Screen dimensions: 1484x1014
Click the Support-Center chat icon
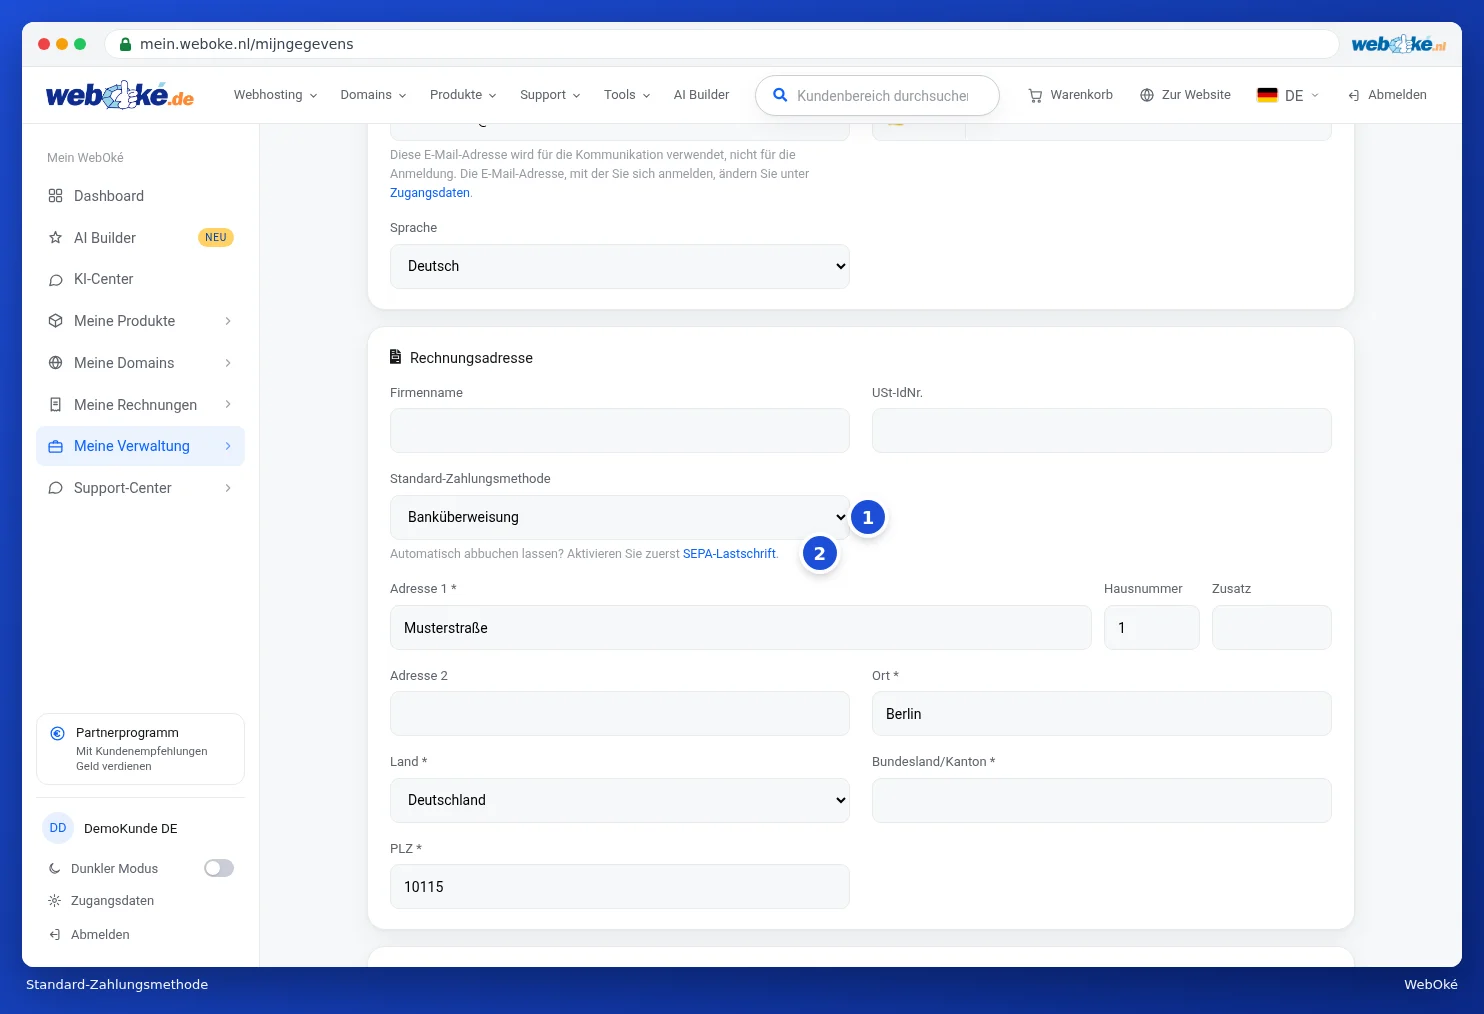tap(56, 488)
